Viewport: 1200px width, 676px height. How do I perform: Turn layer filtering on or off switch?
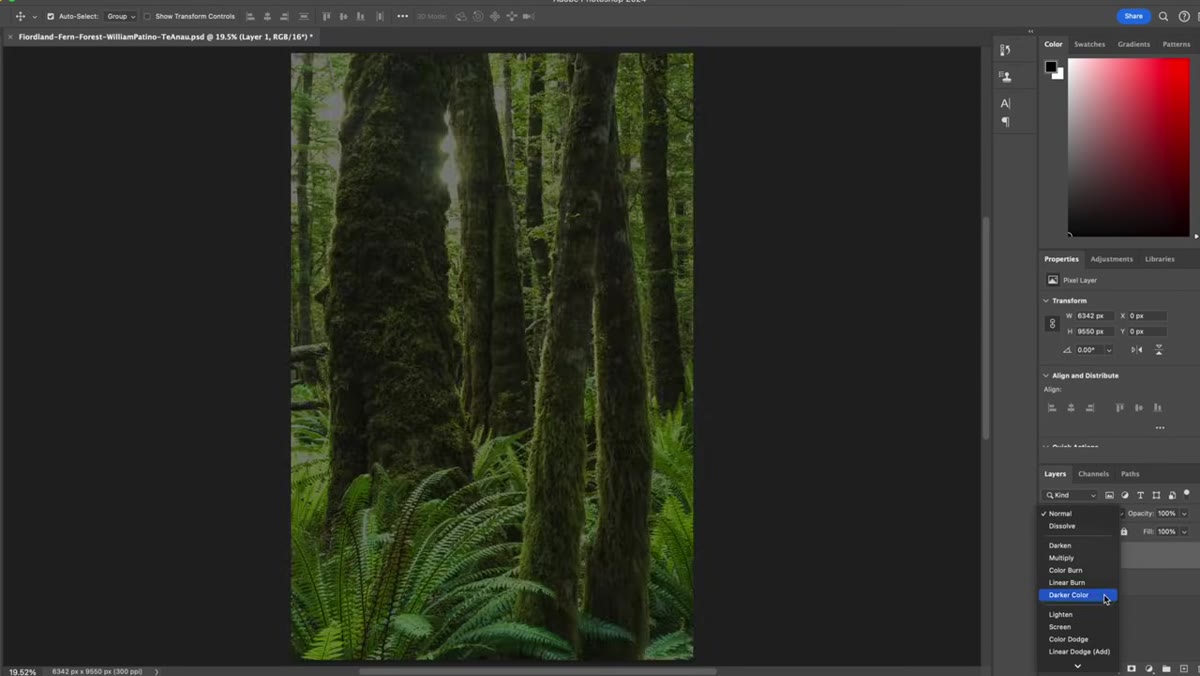(1187, 493)
